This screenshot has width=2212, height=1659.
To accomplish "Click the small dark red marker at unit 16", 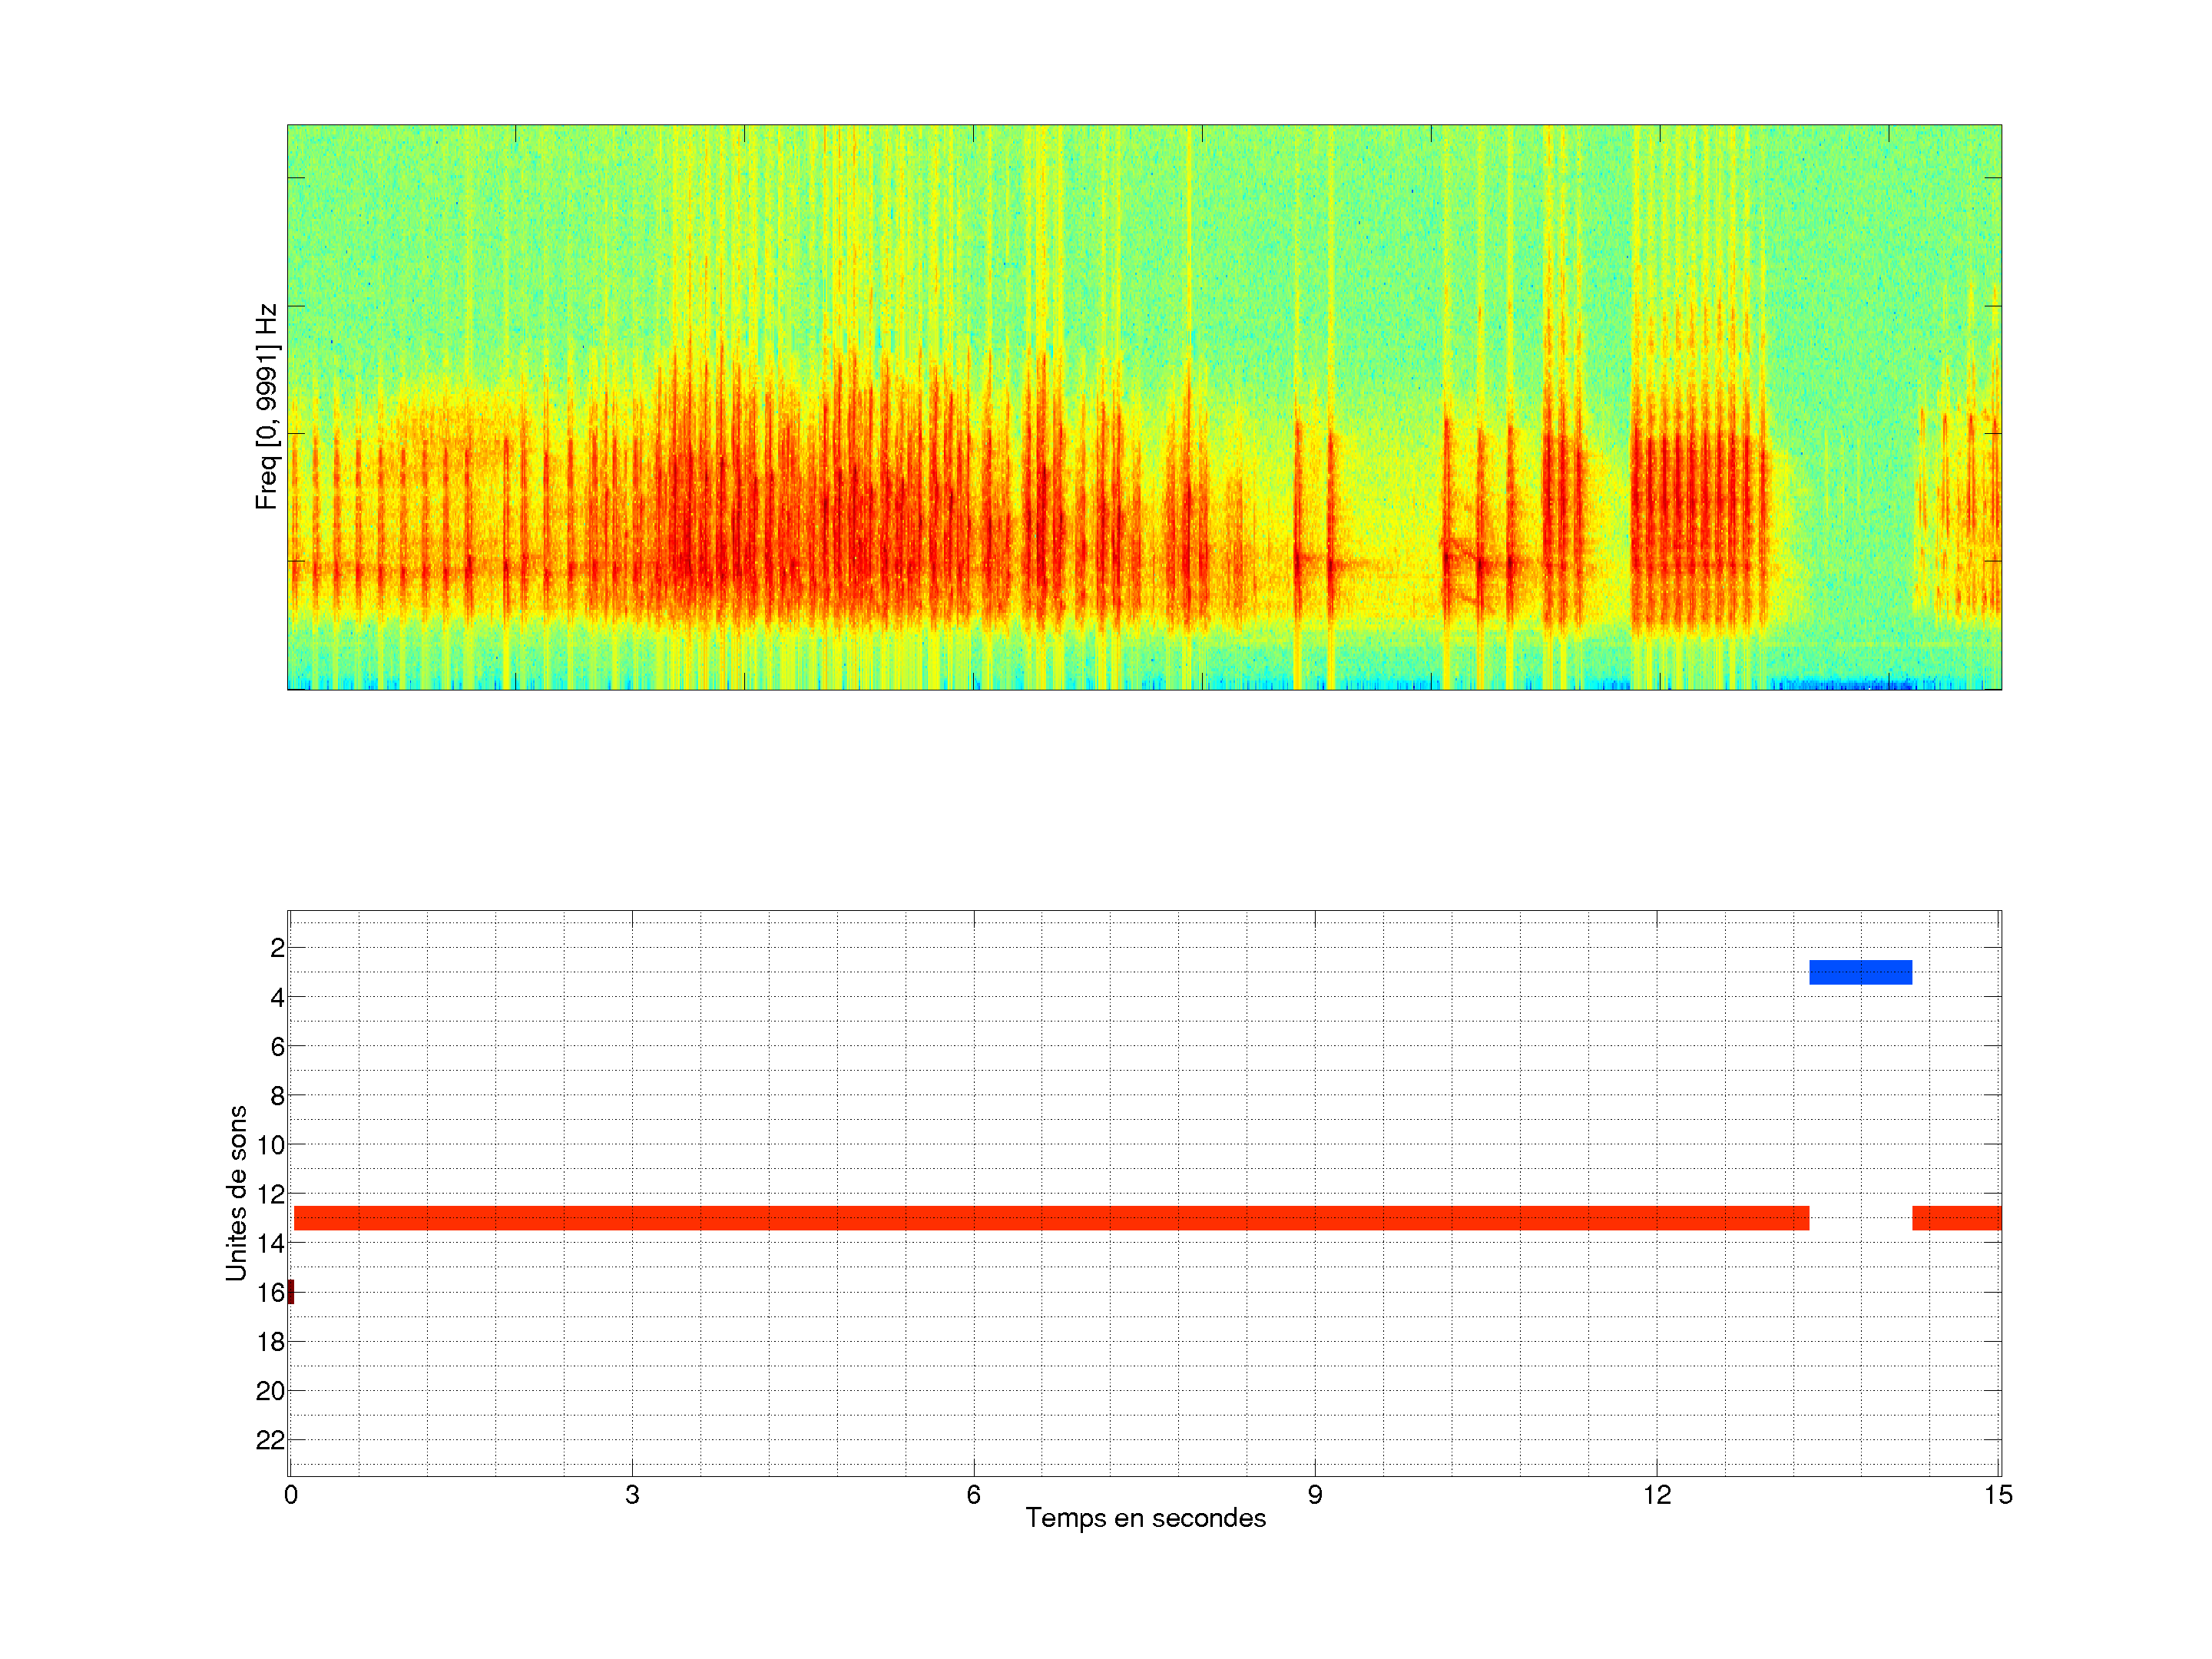I will 291,1292.
